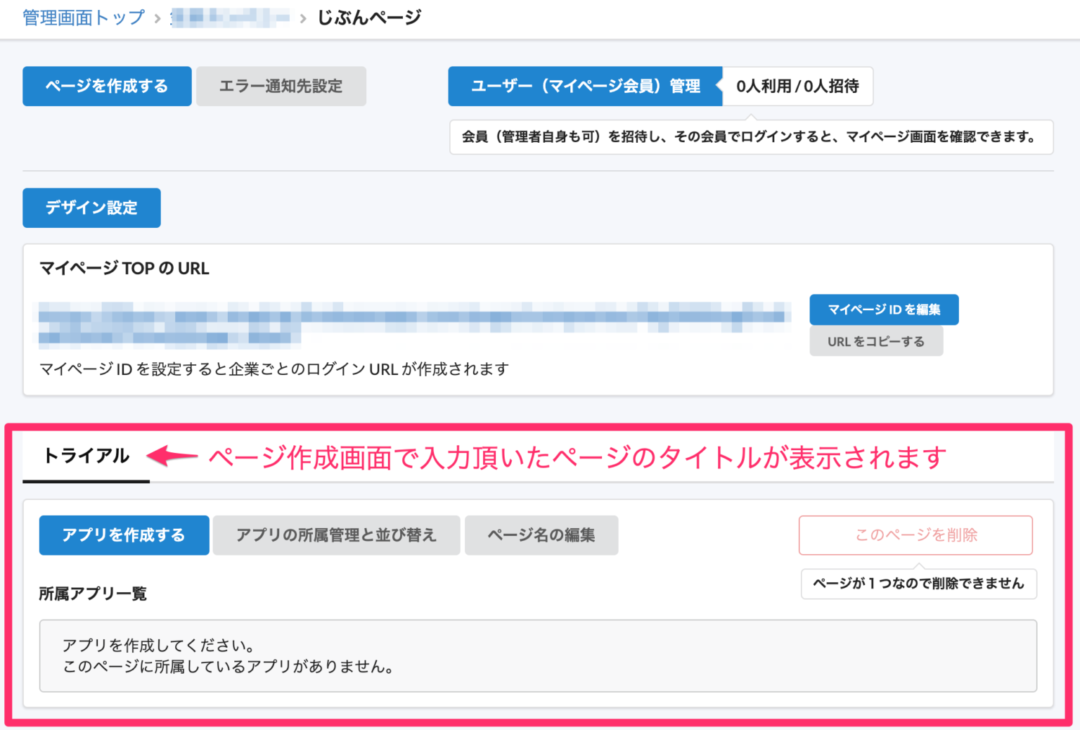Click the このページを削除 button
1080x730 pixels.
tap(915, 535)
